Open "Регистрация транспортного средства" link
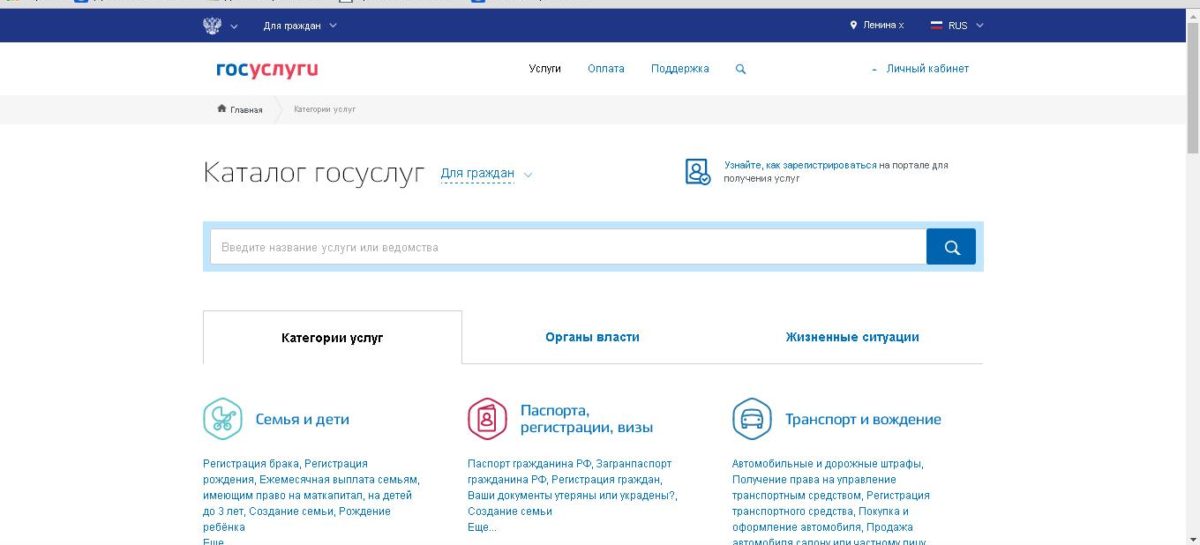The height and width of the screenshot is (545, 1200). pos(831,503)
